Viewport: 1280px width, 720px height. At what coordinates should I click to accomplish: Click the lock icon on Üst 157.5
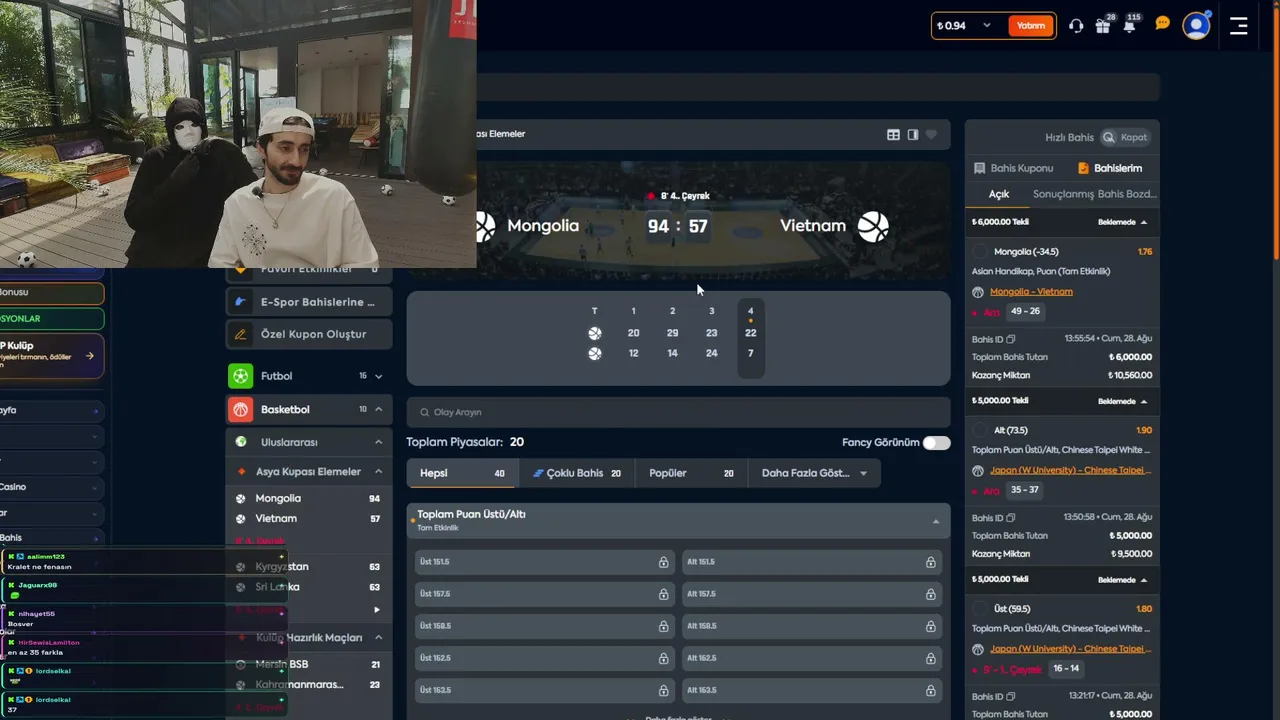(x=663, y=594)
